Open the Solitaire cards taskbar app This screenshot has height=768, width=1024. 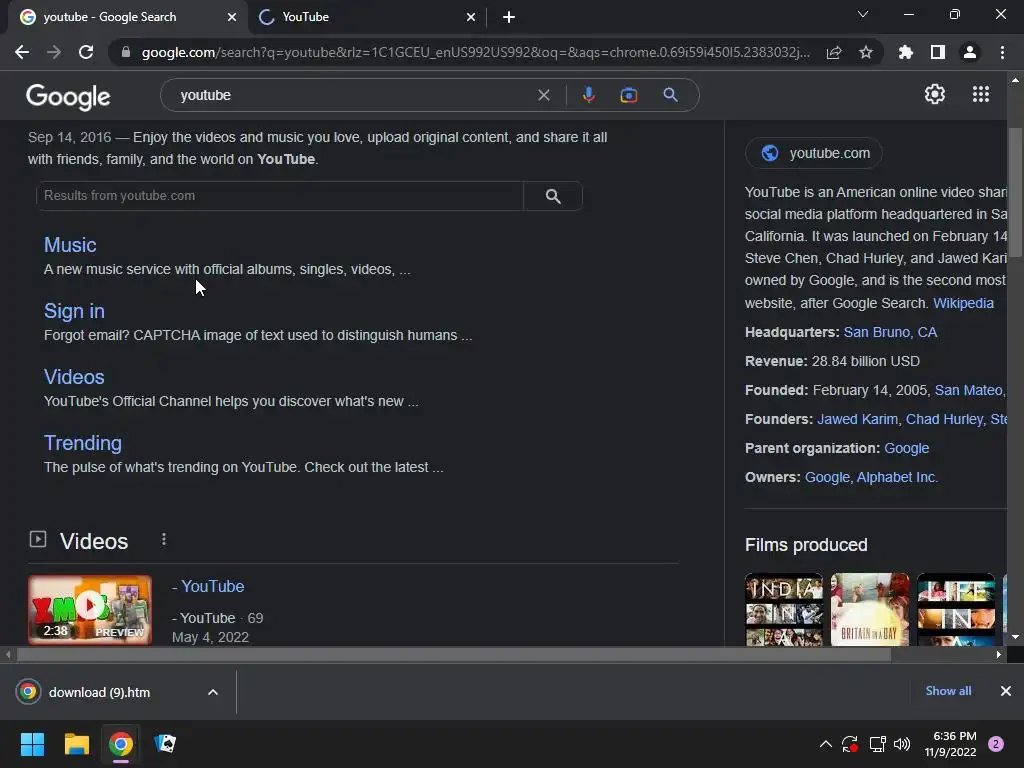click(x=165, y=744)
